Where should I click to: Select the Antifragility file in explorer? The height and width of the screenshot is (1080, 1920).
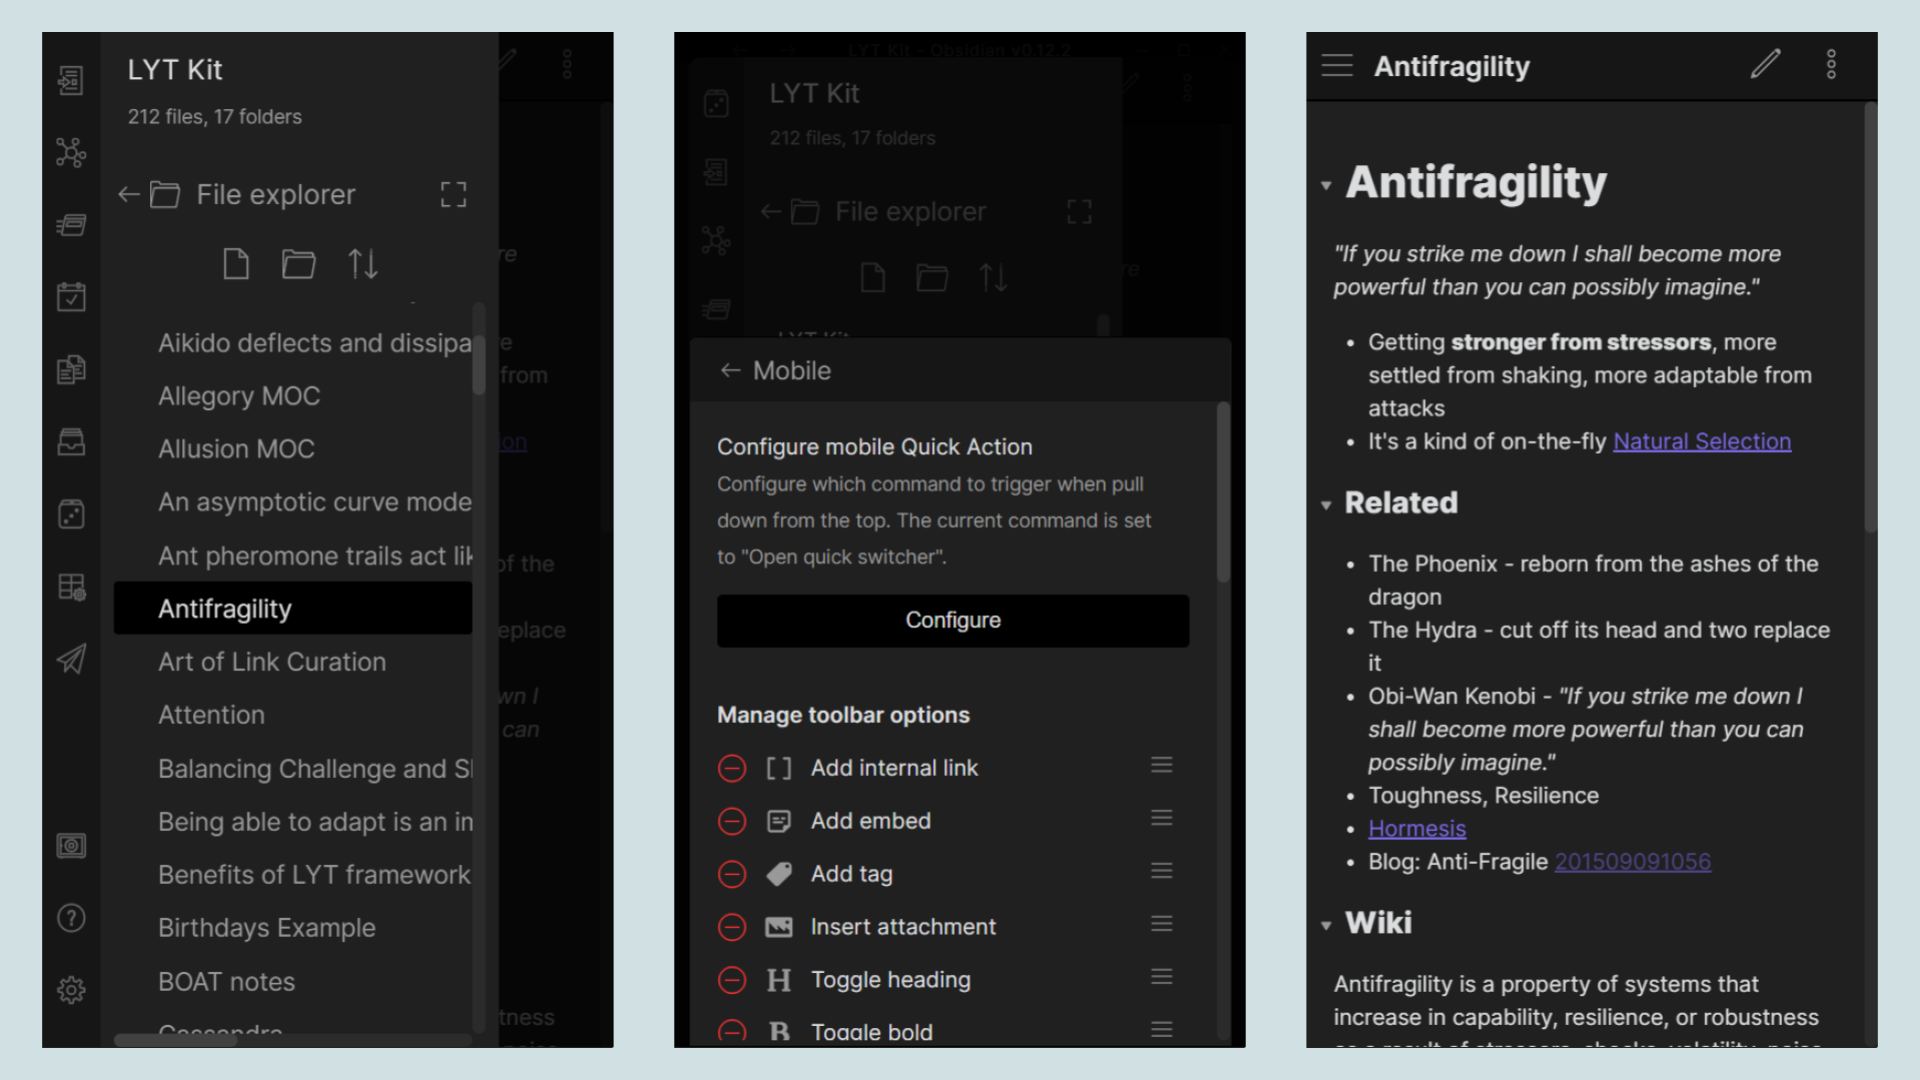[293, 608]
